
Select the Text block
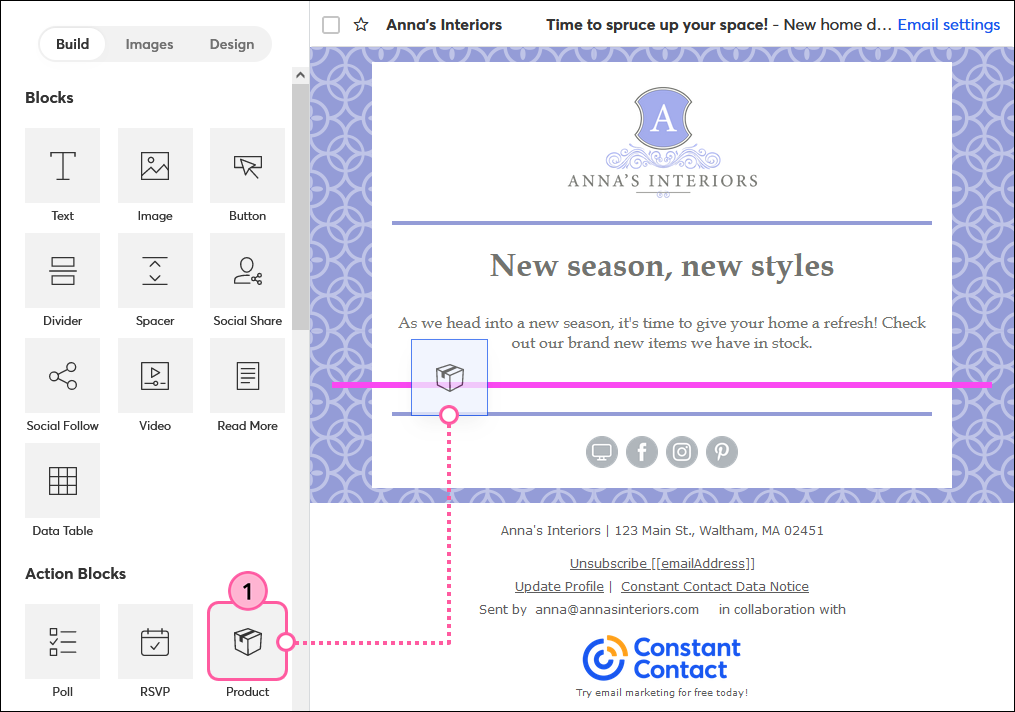point(63,166)
